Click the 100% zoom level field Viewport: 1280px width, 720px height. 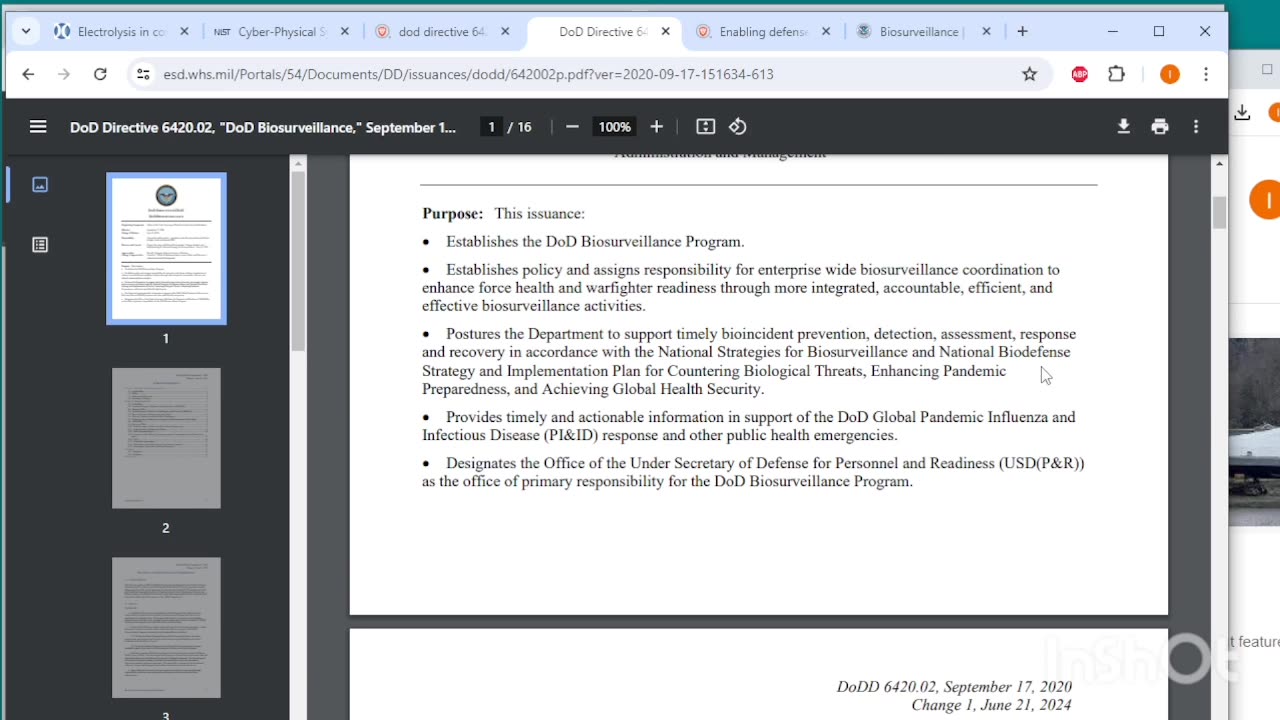[614, 127]
